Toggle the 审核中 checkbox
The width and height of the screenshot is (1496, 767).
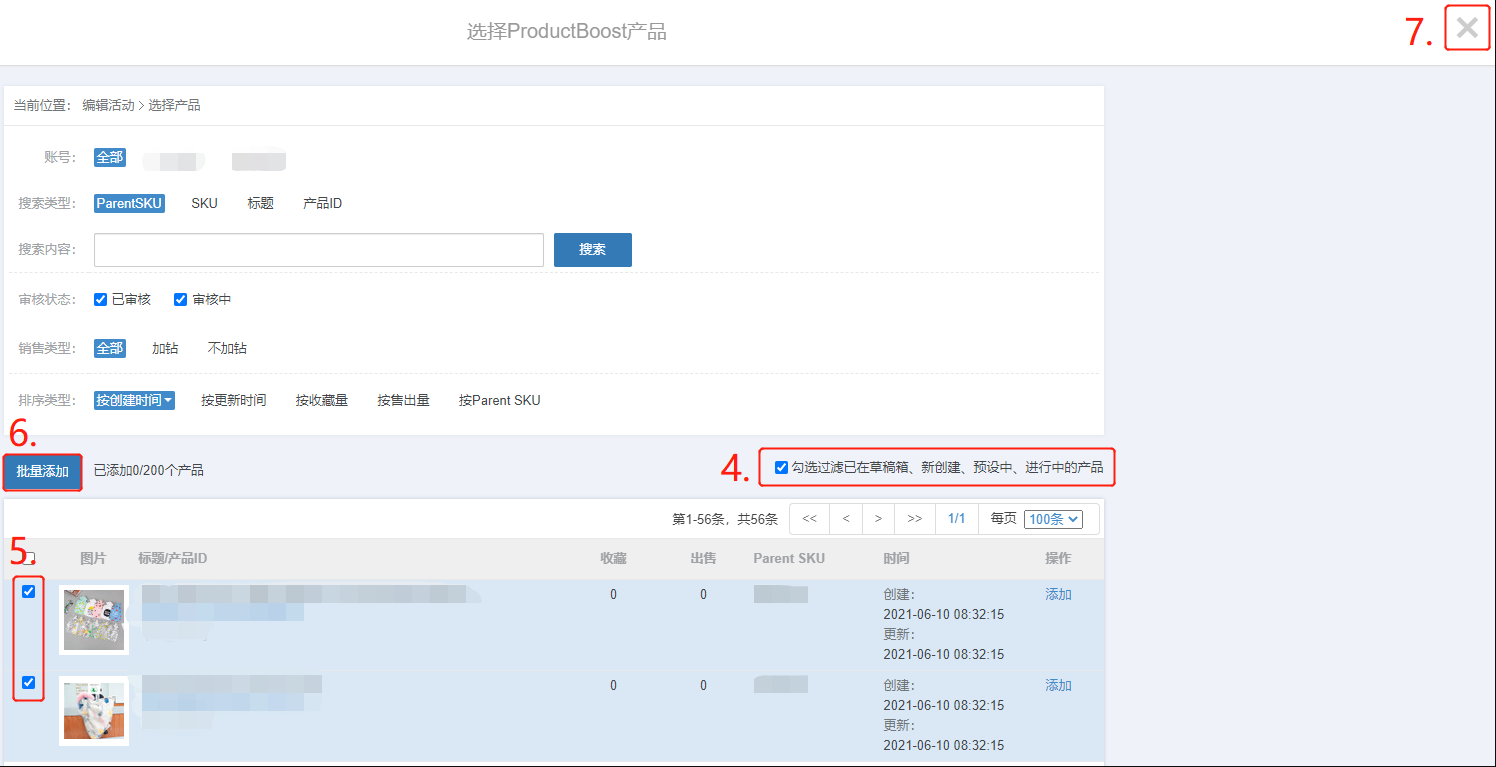(x=180, y=299)
